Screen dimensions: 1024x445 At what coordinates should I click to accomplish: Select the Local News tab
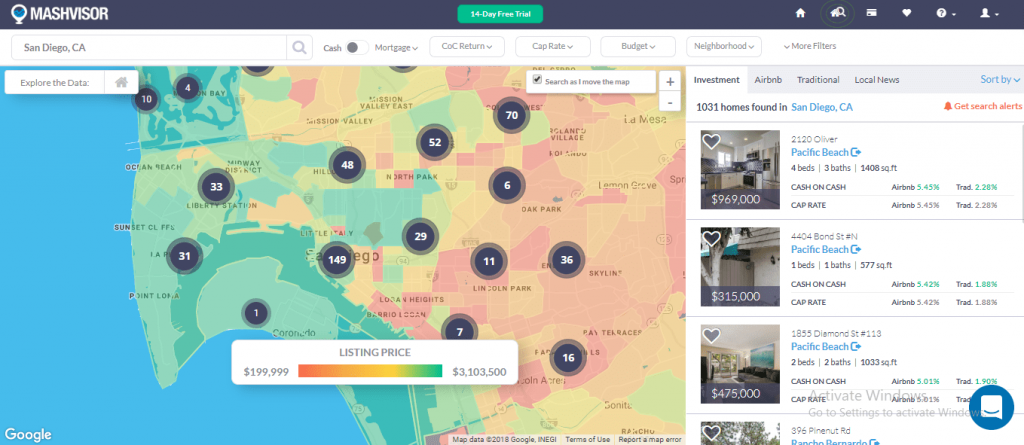coord(876,79)
